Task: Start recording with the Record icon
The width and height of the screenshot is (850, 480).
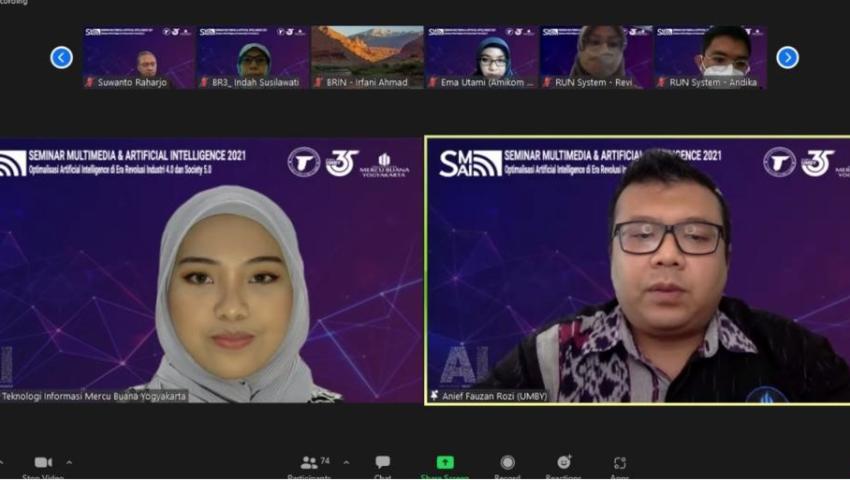Action: pos(507,462)
